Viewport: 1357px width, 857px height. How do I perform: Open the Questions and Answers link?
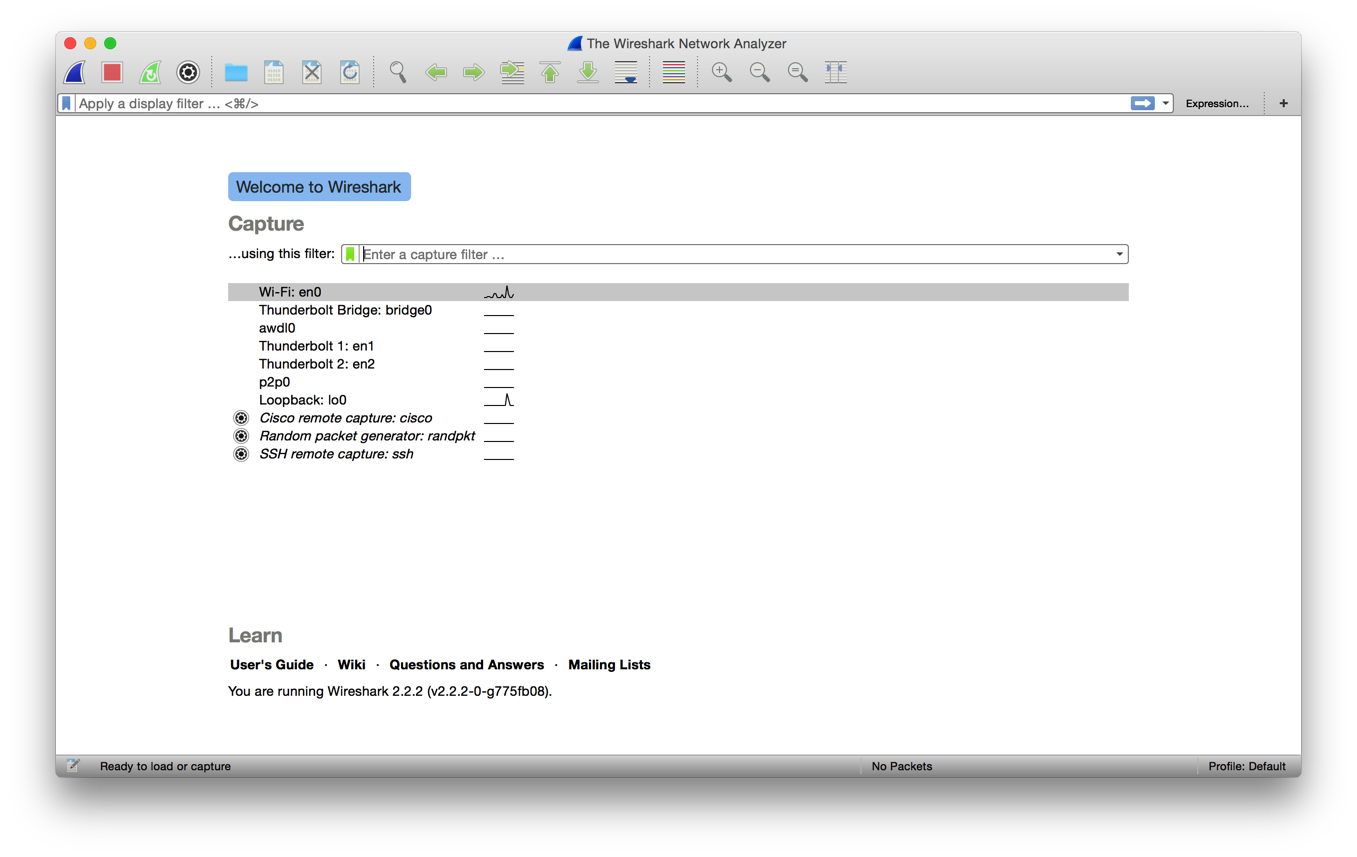pos(467,664)
